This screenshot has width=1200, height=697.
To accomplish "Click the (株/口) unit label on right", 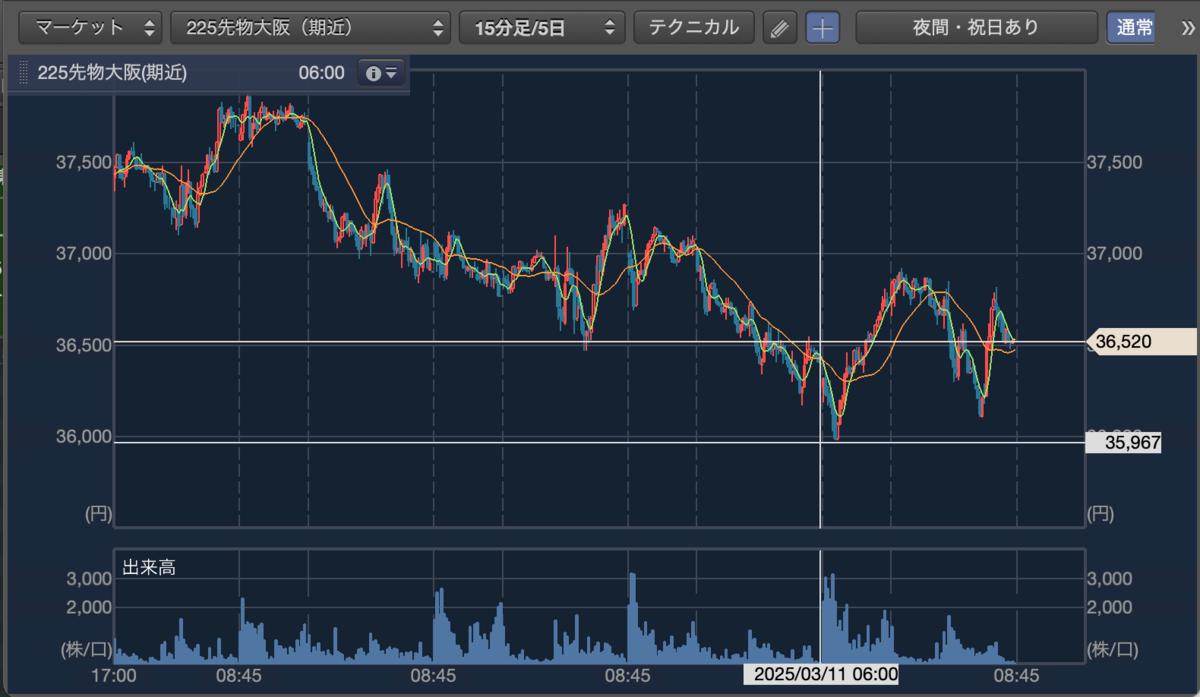I will tap(1113, 650).
